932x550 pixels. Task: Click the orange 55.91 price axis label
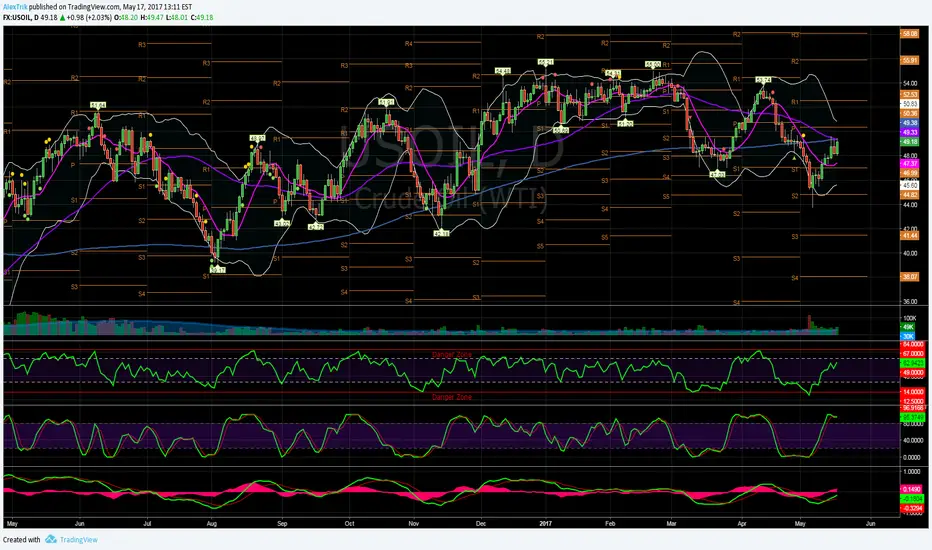click(910, 61)
